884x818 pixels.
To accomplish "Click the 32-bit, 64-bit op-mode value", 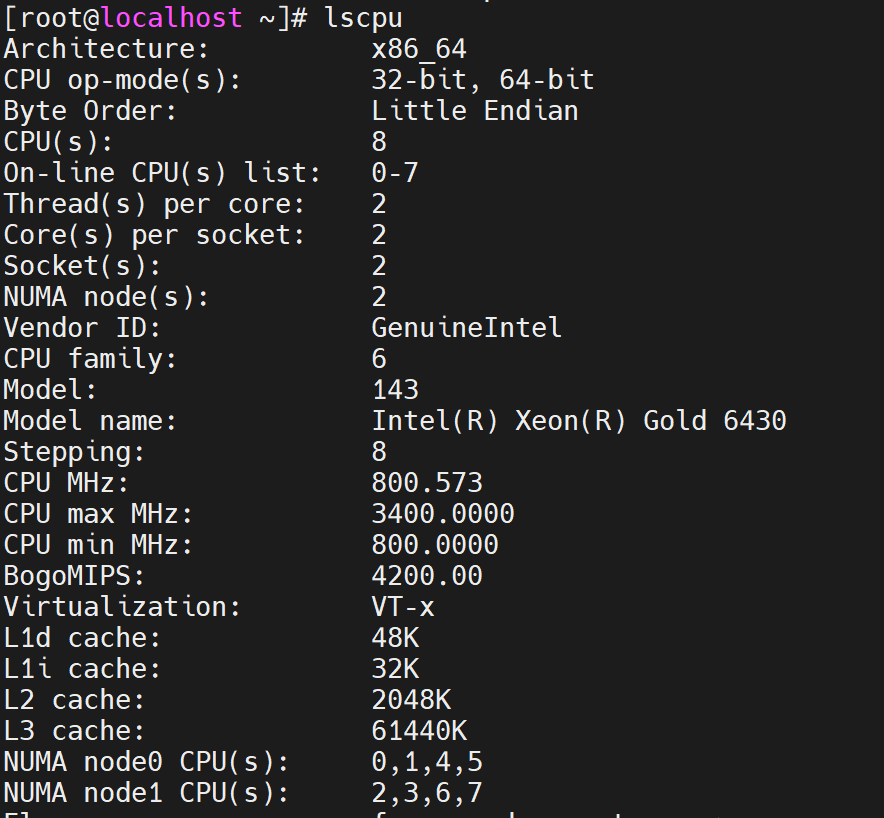I will [483, 80].
